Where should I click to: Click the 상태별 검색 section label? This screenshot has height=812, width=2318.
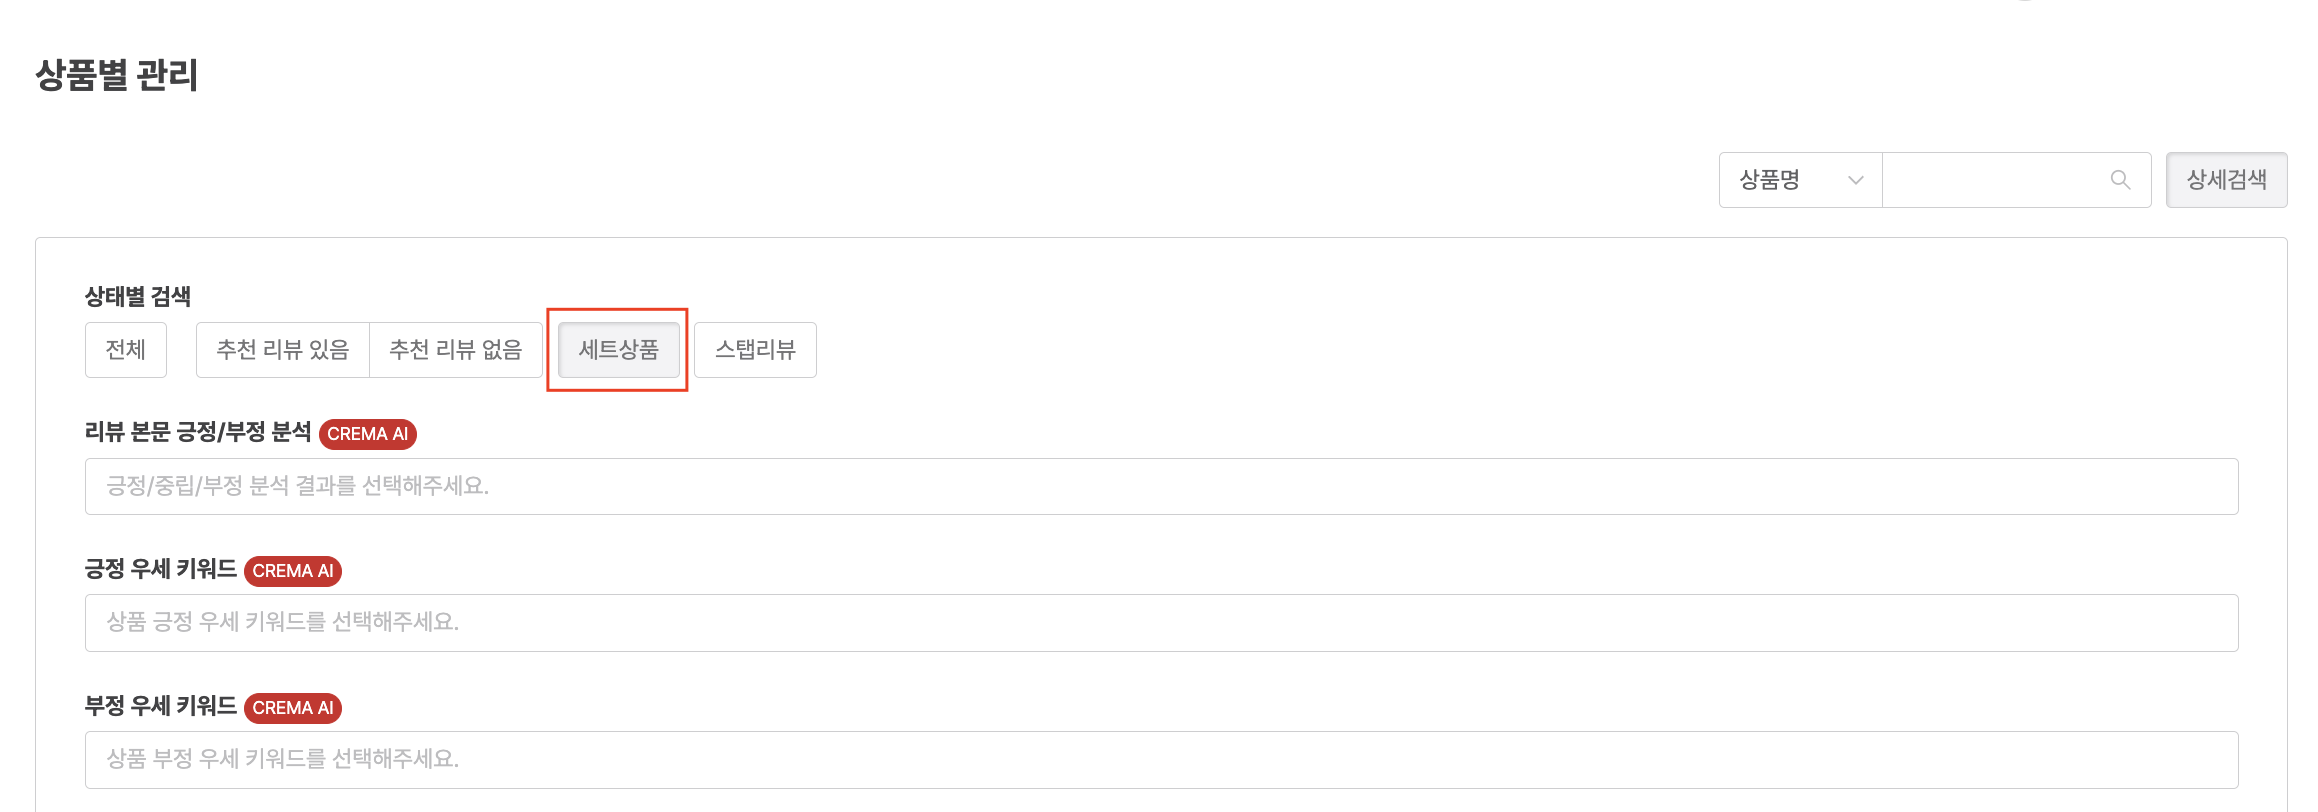point(138,297)
